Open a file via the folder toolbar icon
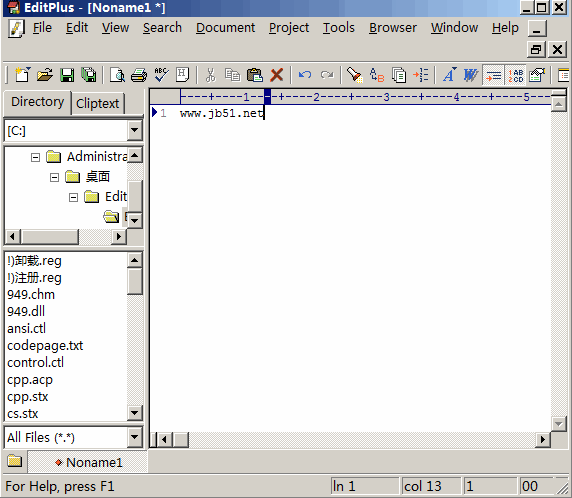 click(45, 75)
